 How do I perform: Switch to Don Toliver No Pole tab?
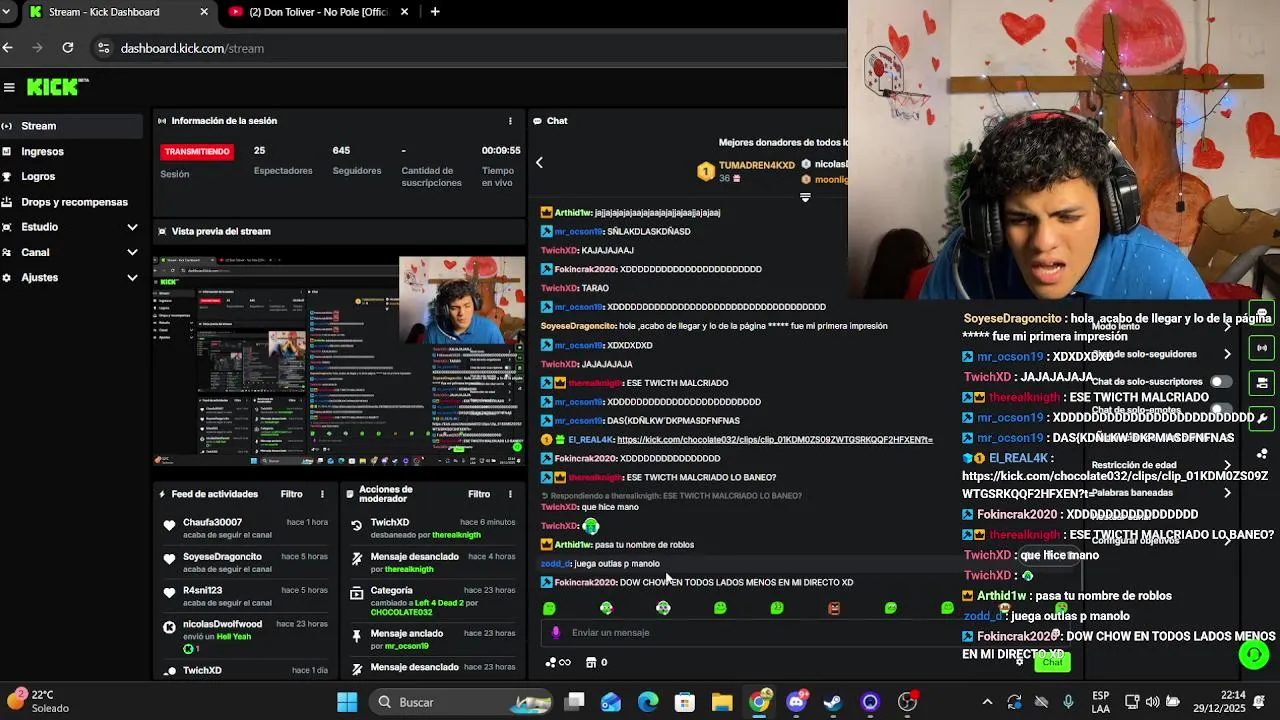click(x=318, y=12)
